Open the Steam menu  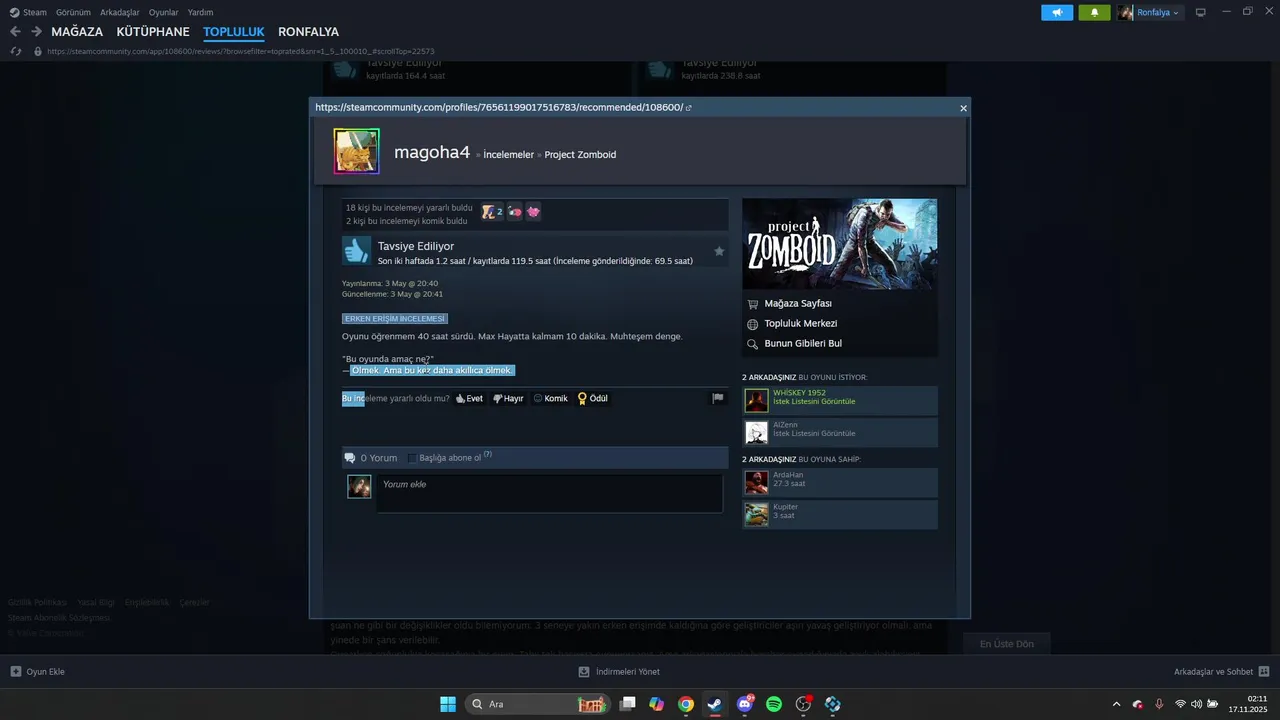tap(28, 12)
